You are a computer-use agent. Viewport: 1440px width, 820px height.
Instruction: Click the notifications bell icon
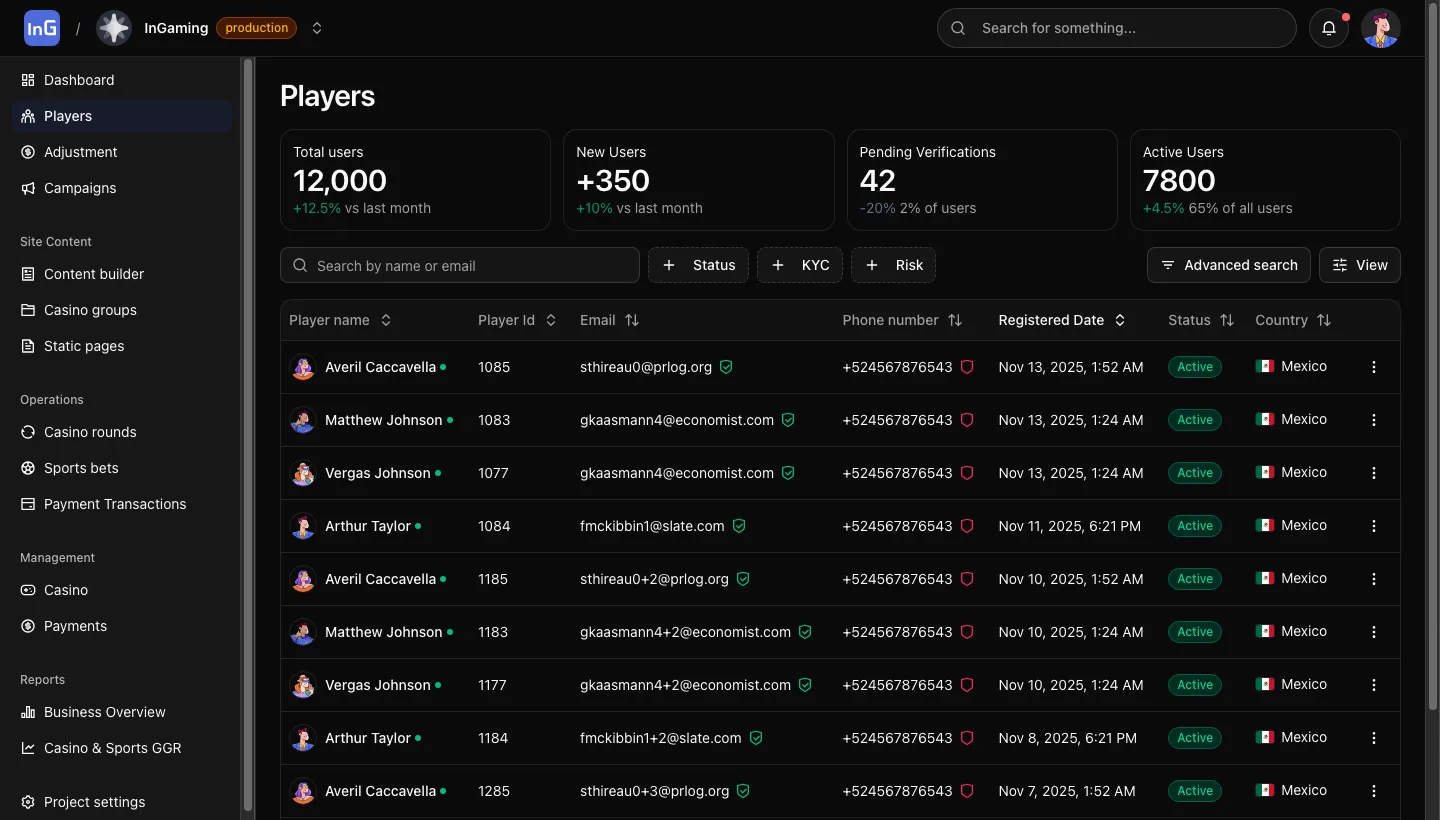1329,28
